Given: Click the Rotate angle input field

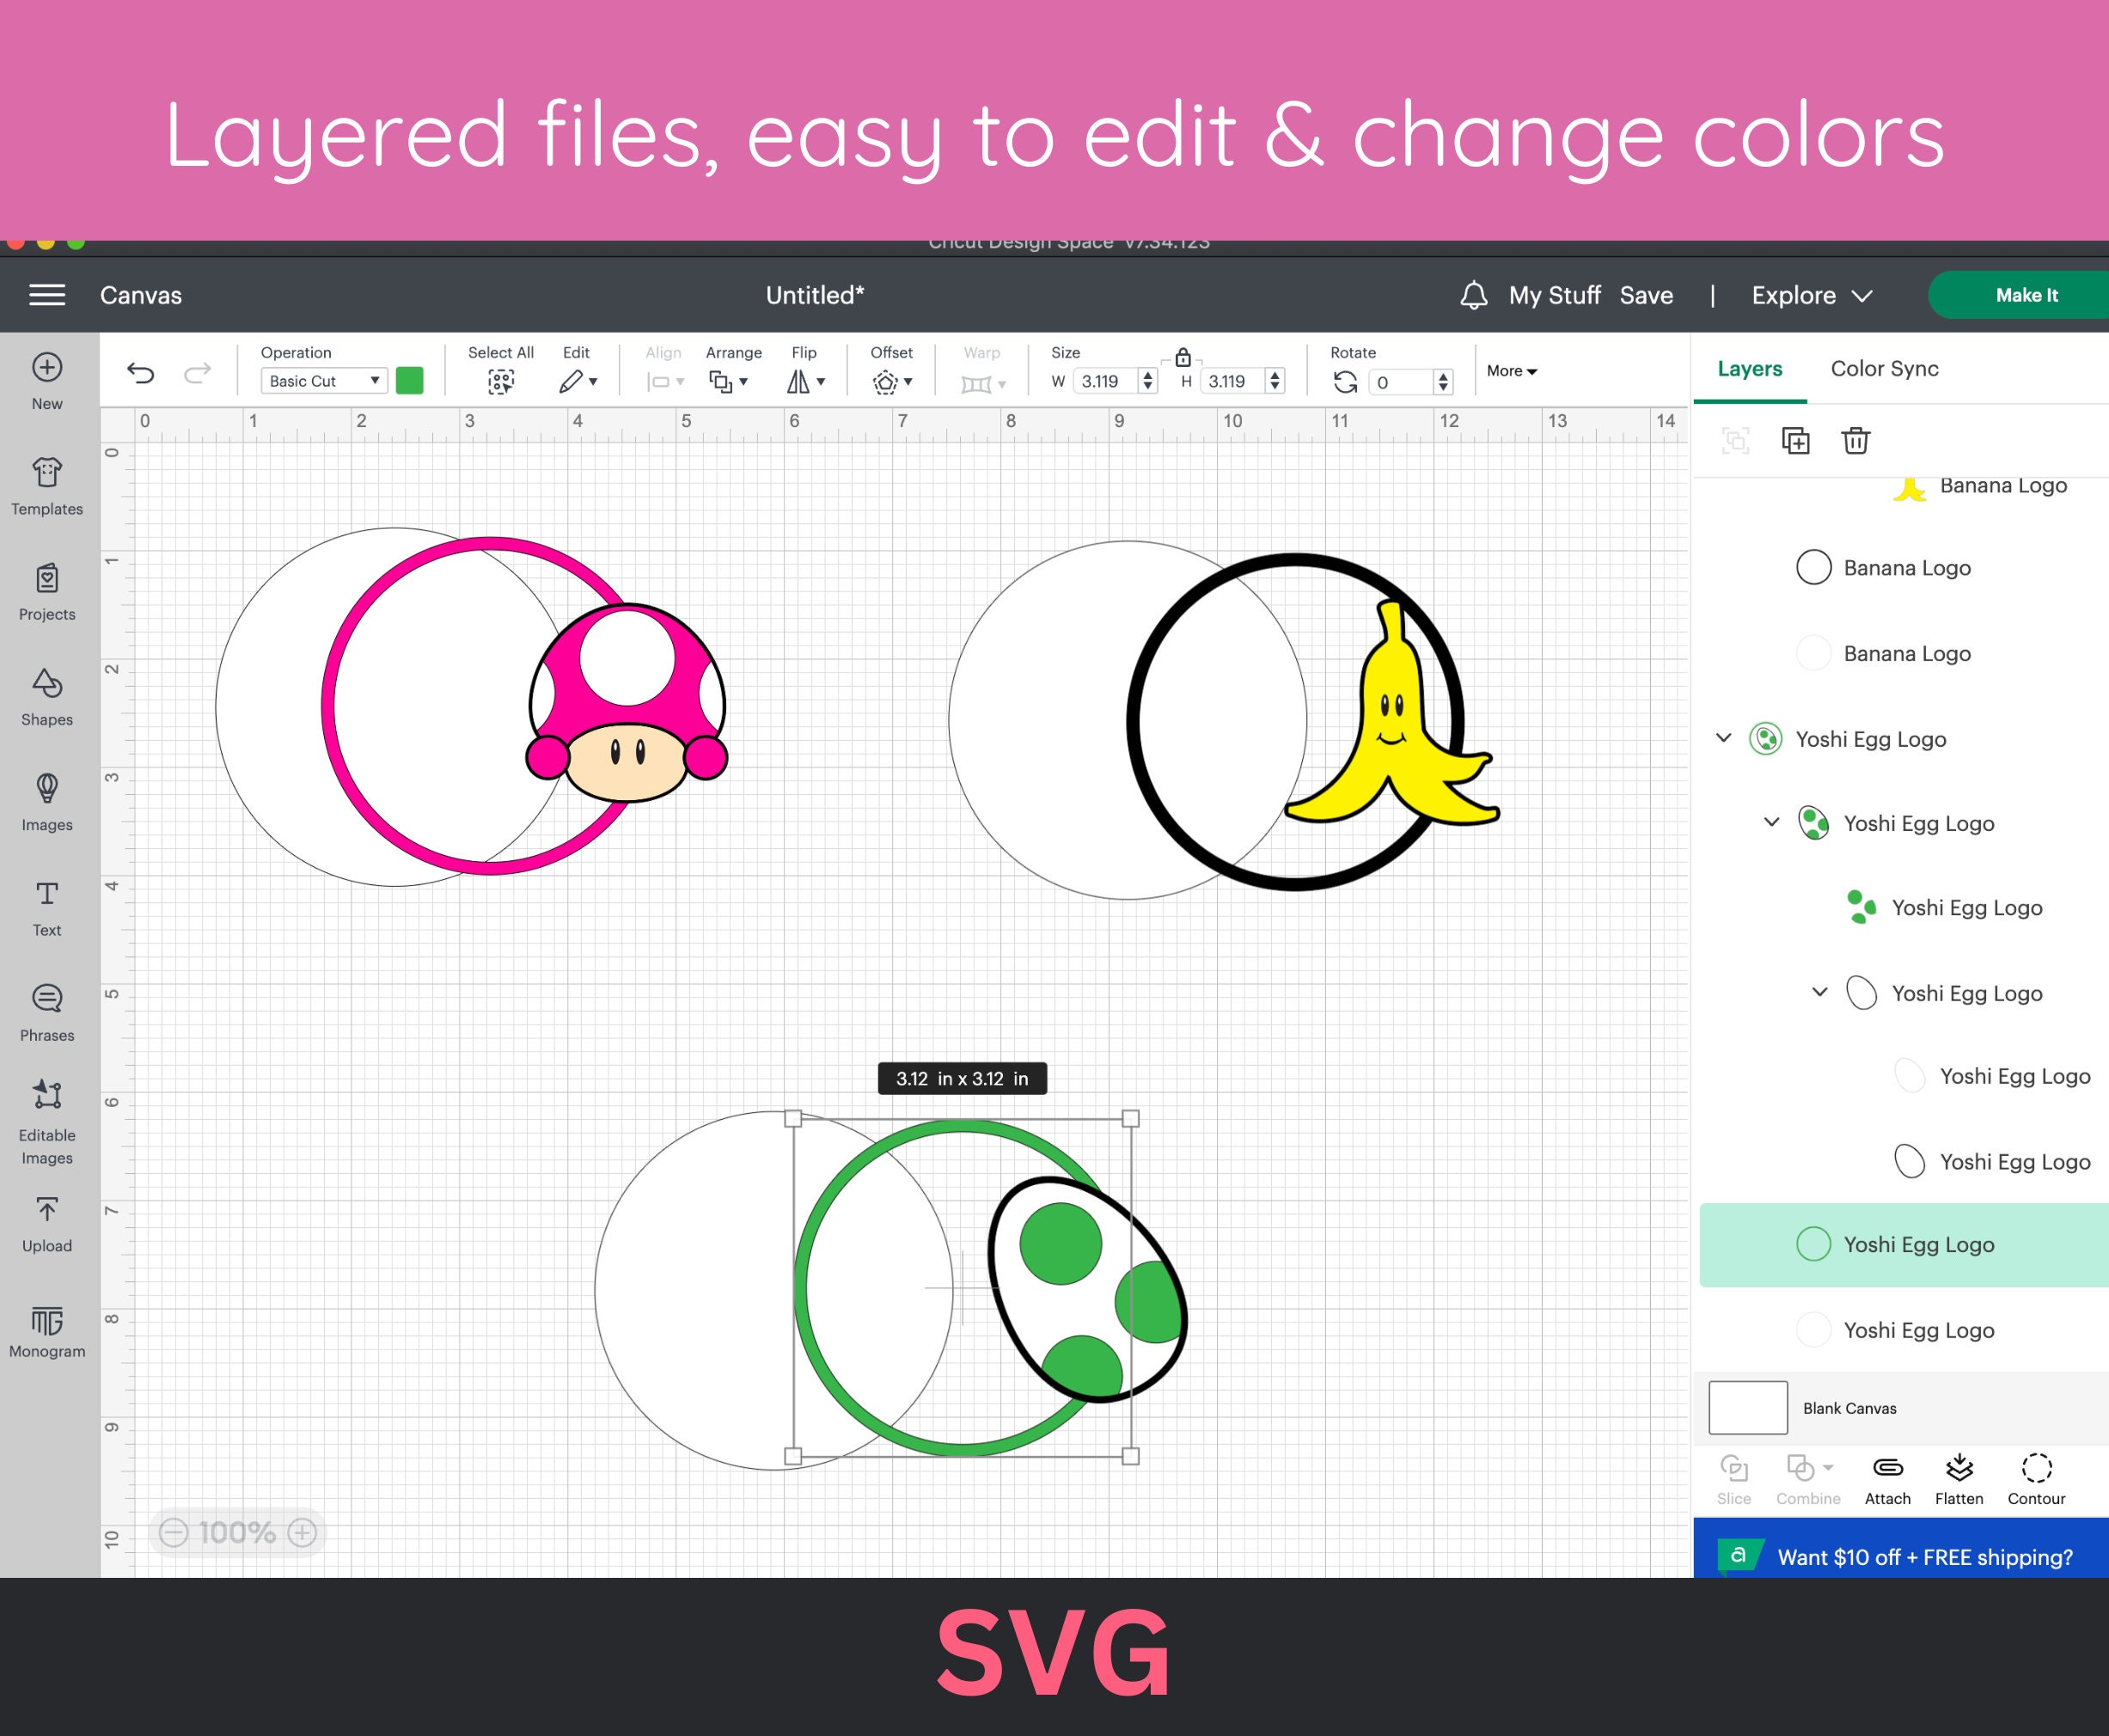Looking at the screenshot, I should (1401, 382).
